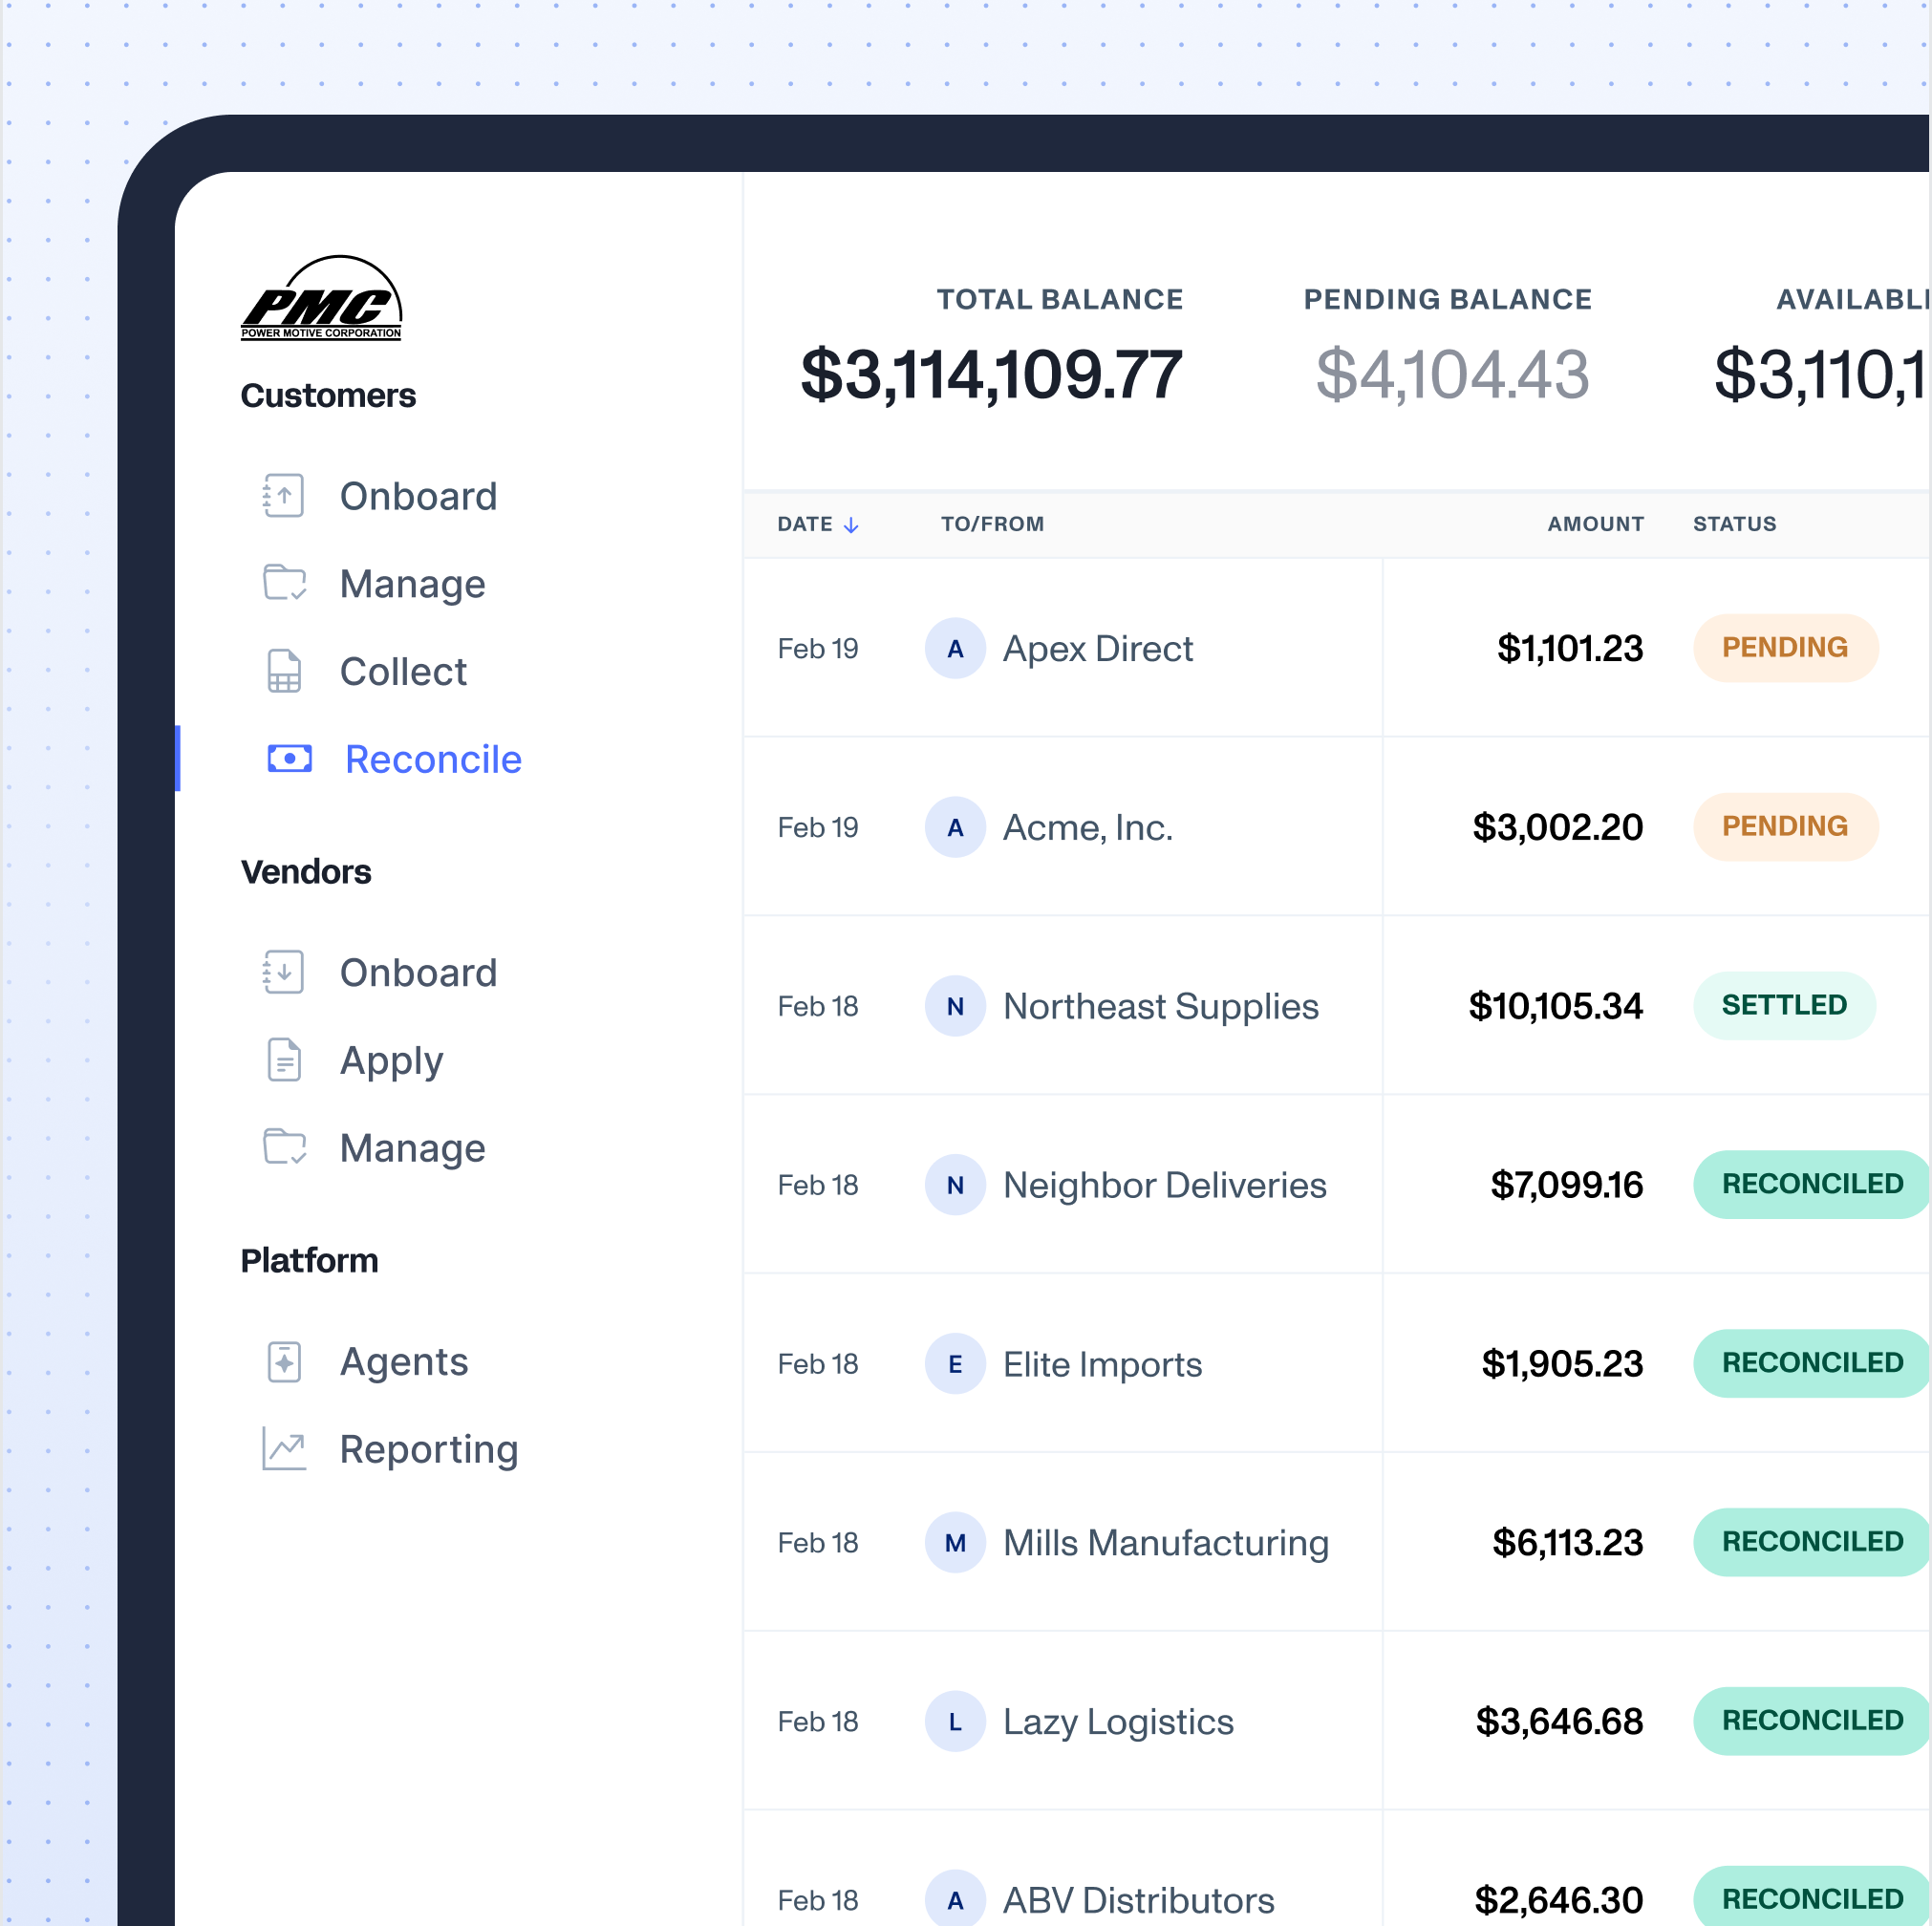Viewport: 1932px width, 1926px height.
Task: Click the $10,105.34 amount
Action: [1556, 1007]
